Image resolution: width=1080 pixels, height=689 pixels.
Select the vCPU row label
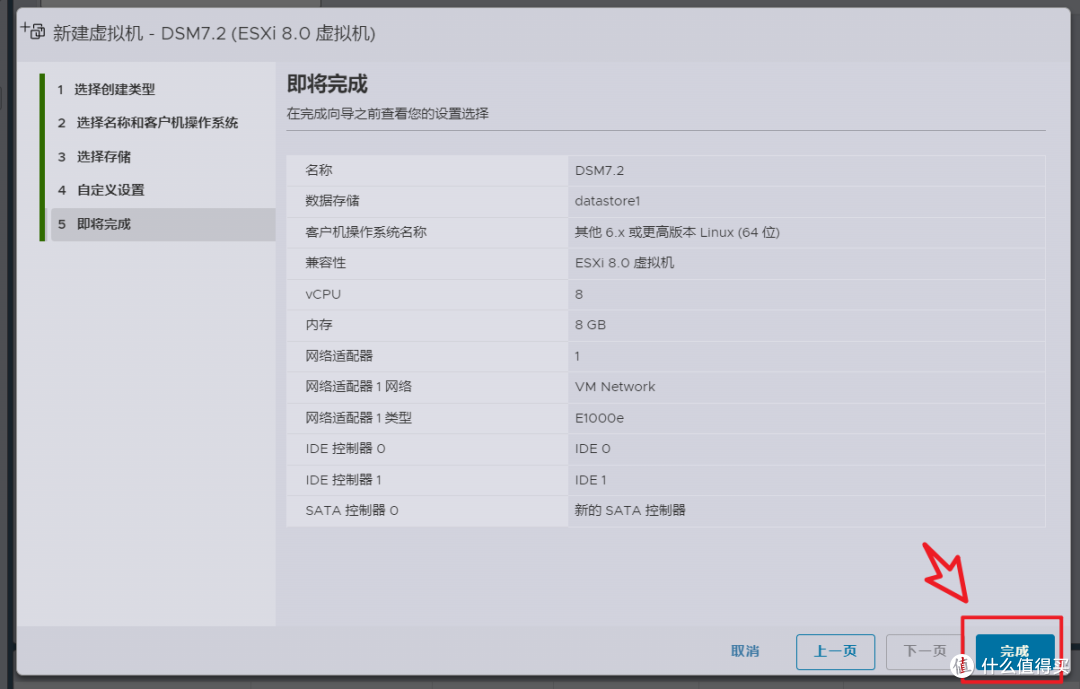point(323,294)
